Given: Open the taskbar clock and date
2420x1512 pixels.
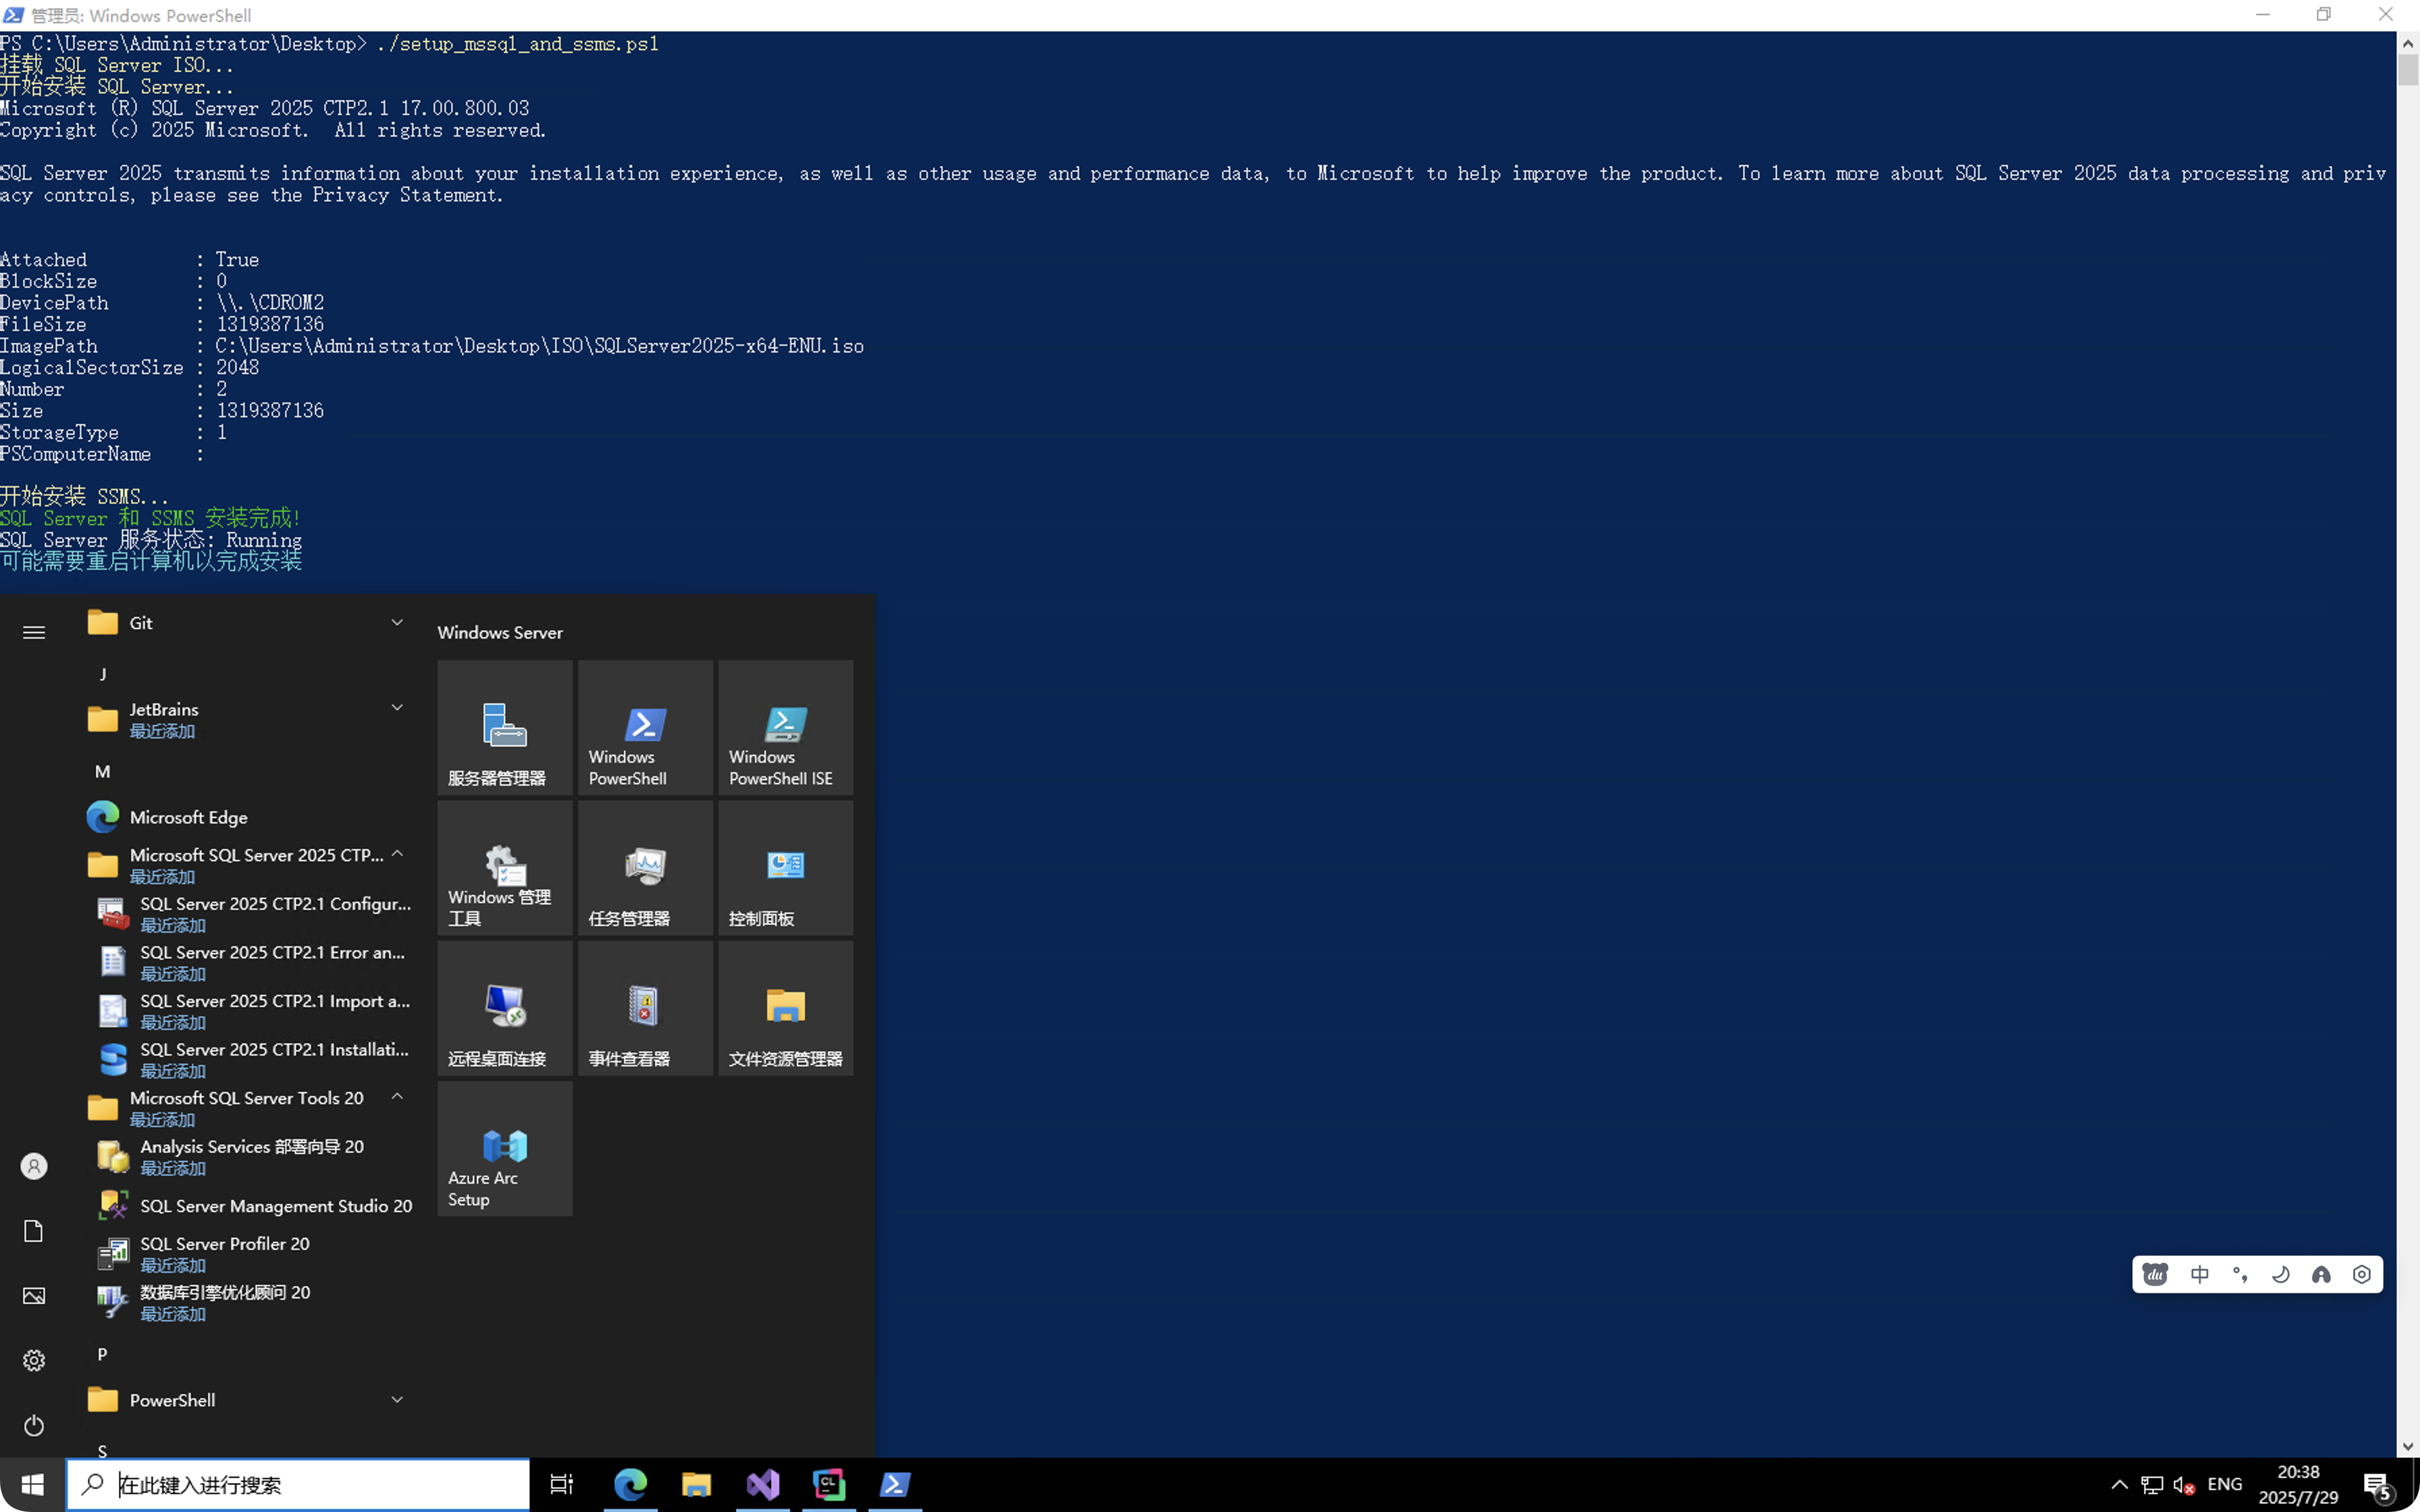Looking at the screenshot, I should 2298,1485.
